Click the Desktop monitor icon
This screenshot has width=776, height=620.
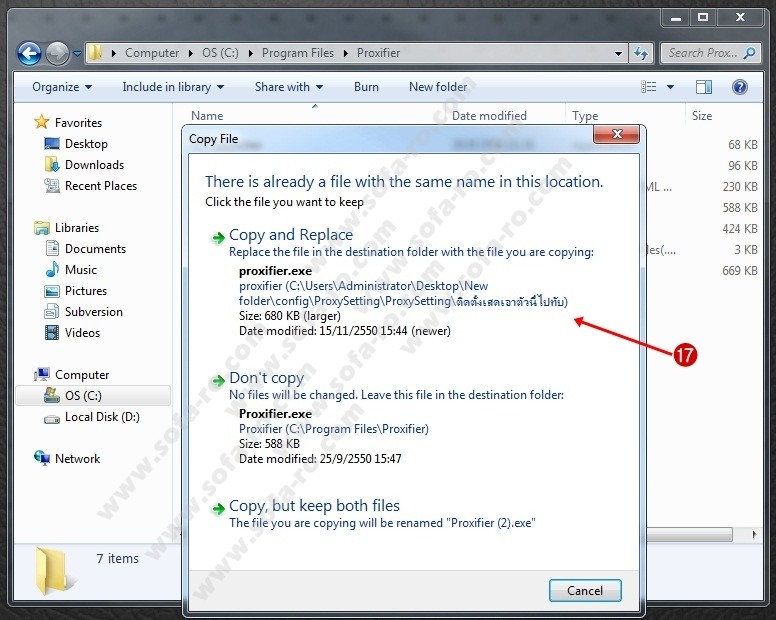pos(51,144)
